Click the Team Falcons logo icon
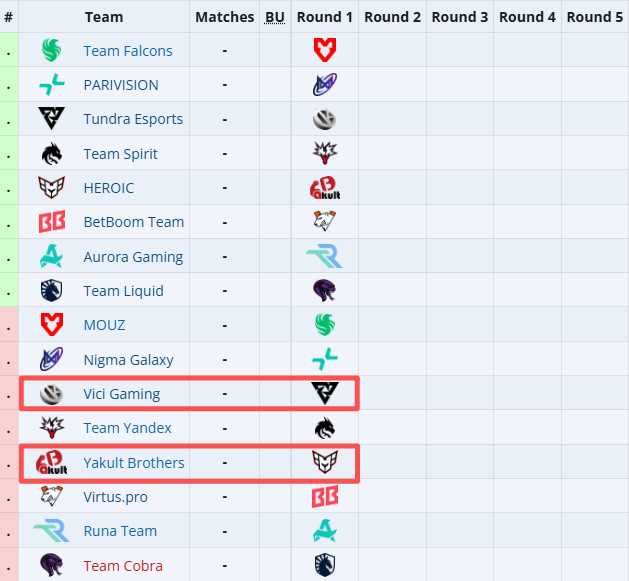The width and height of the screenshot is (629, 581). click(x=51, y=51)
